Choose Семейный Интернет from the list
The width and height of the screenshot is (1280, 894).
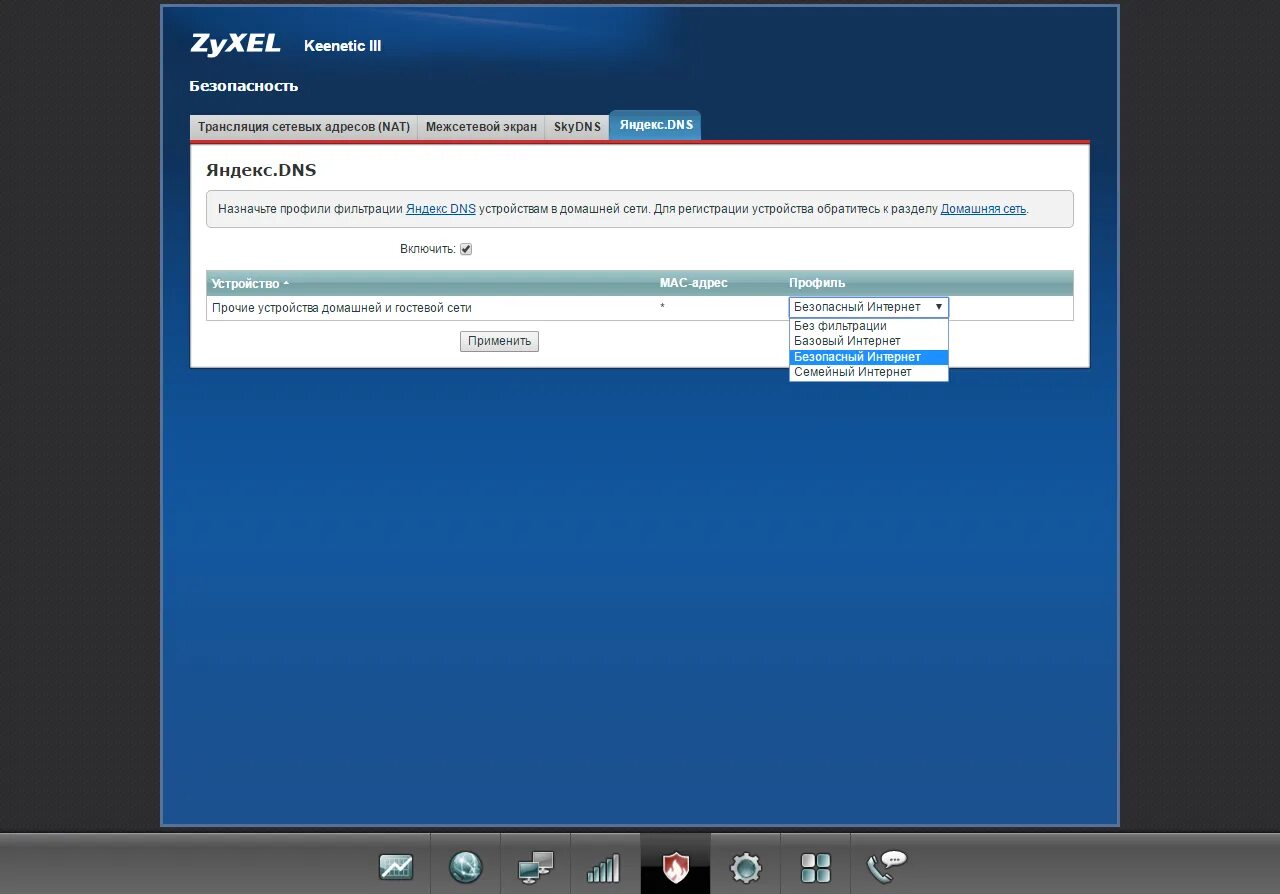tap(868, 372)
